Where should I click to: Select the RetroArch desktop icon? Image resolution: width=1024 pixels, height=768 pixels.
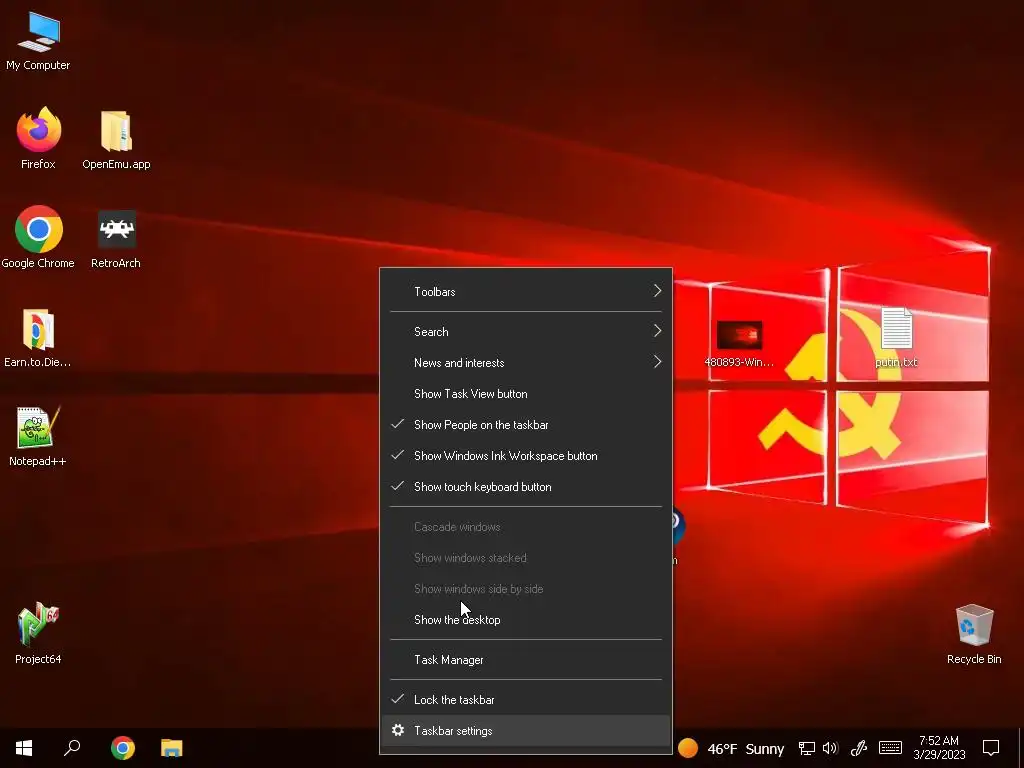(116, 238)
